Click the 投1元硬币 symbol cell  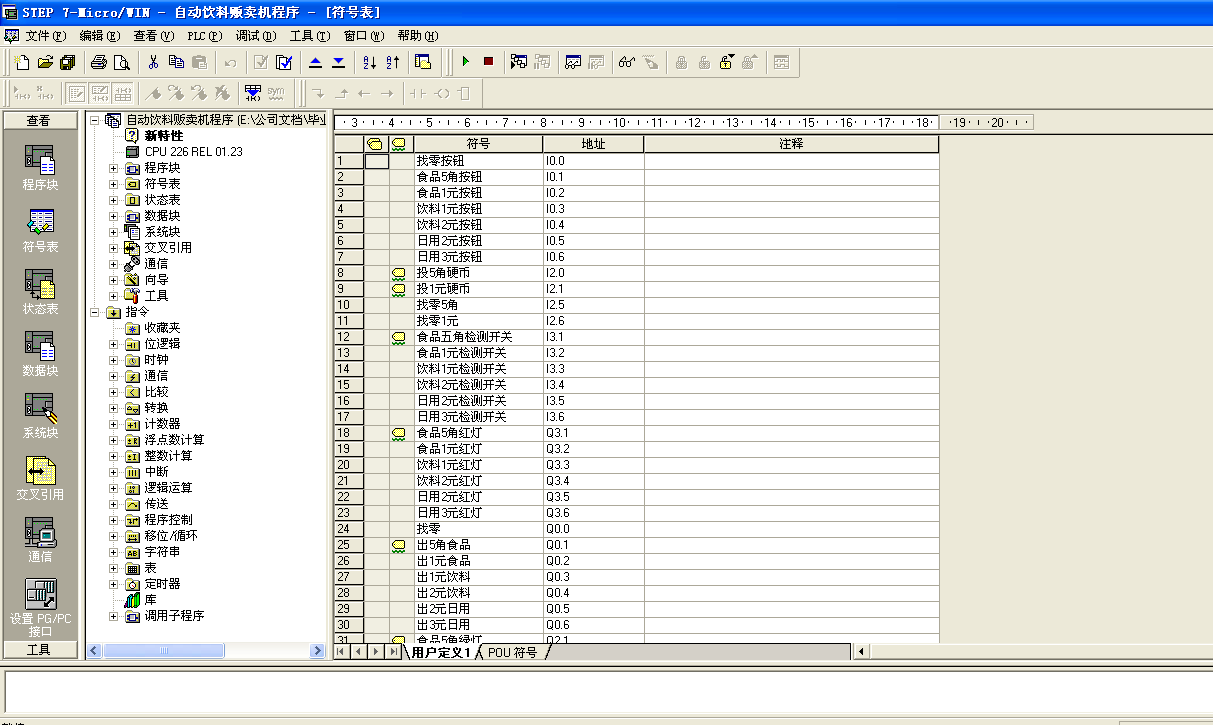478,288
